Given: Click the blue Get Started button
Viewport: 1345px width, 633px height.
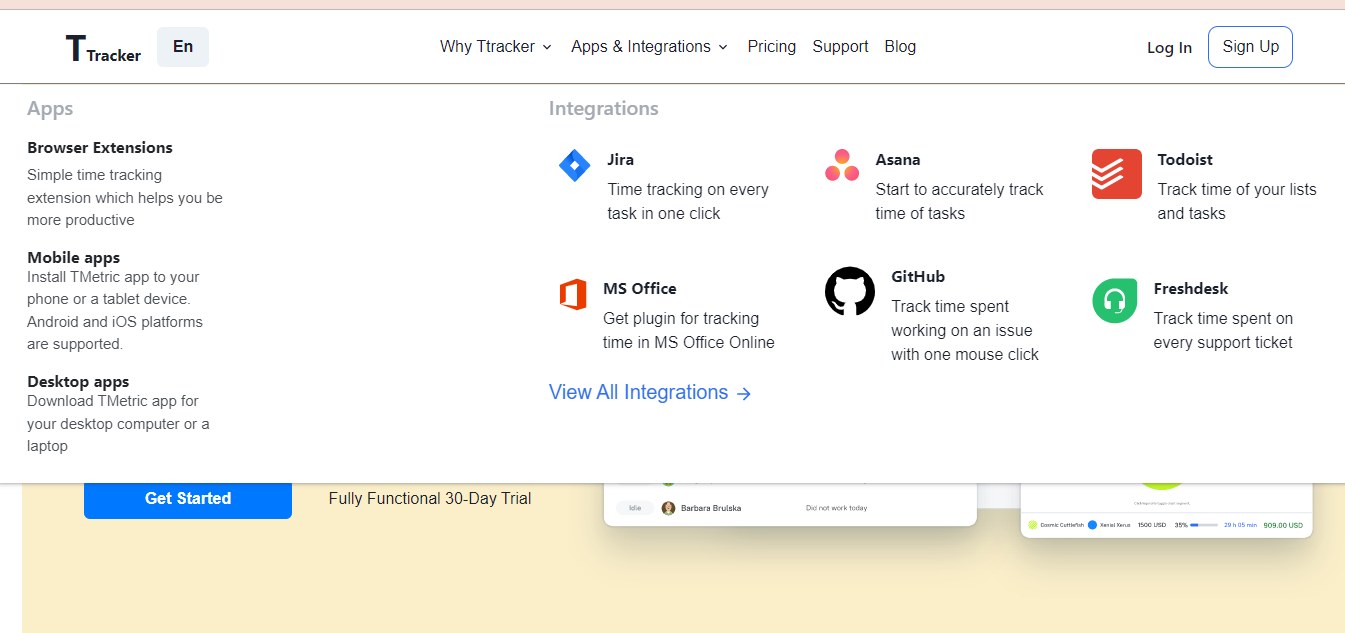Looking at the screenshot, I should pos(188,498).
